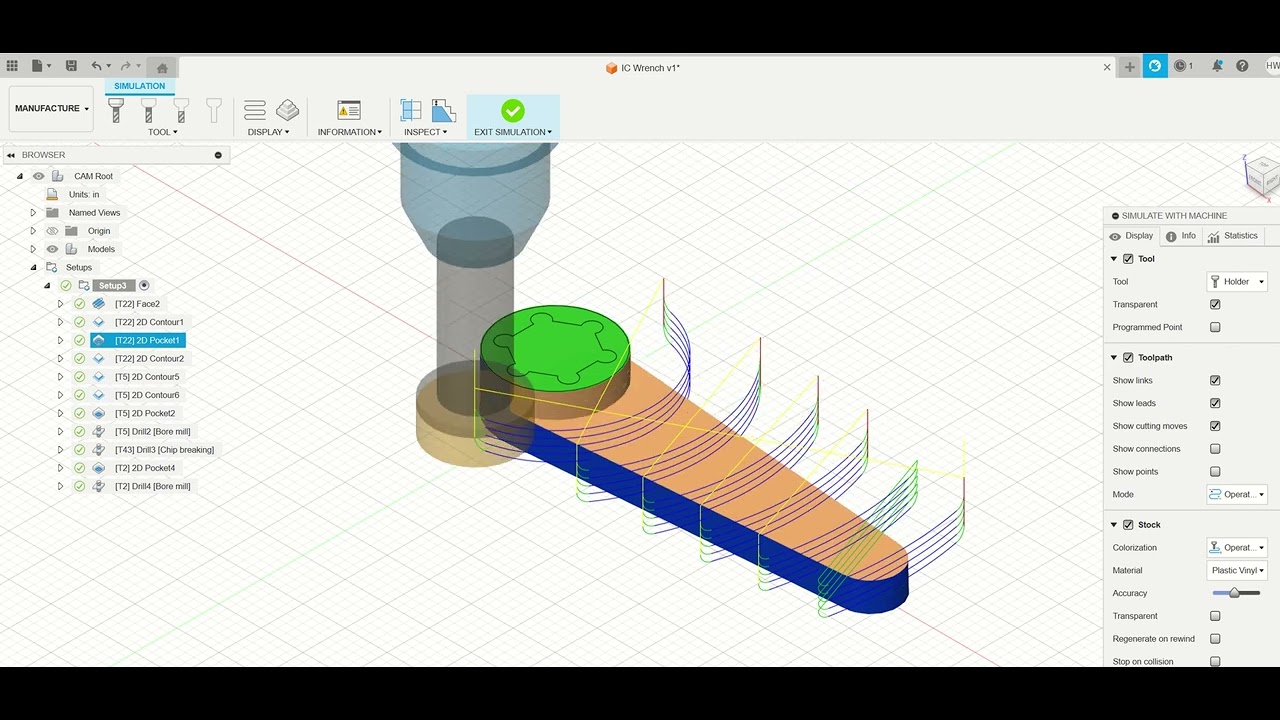Add a new document tab with plus

pyautogui.click(x=1130, y=67)
